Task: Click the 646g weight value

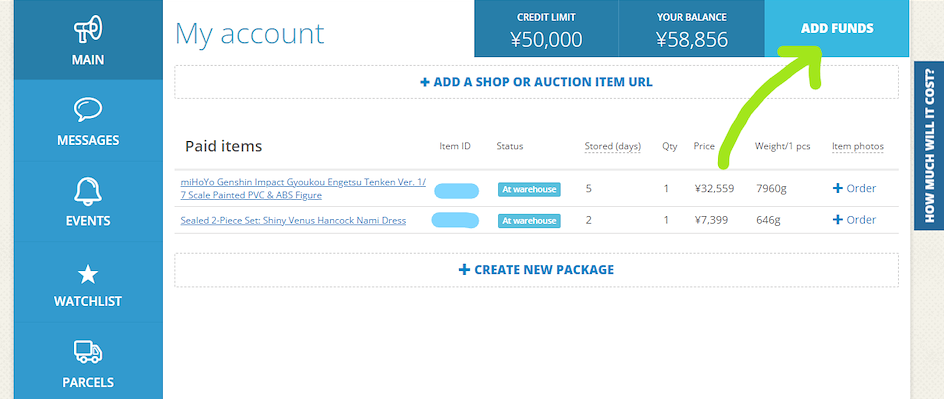Action: pyautogui.click(x=768, y=220)
